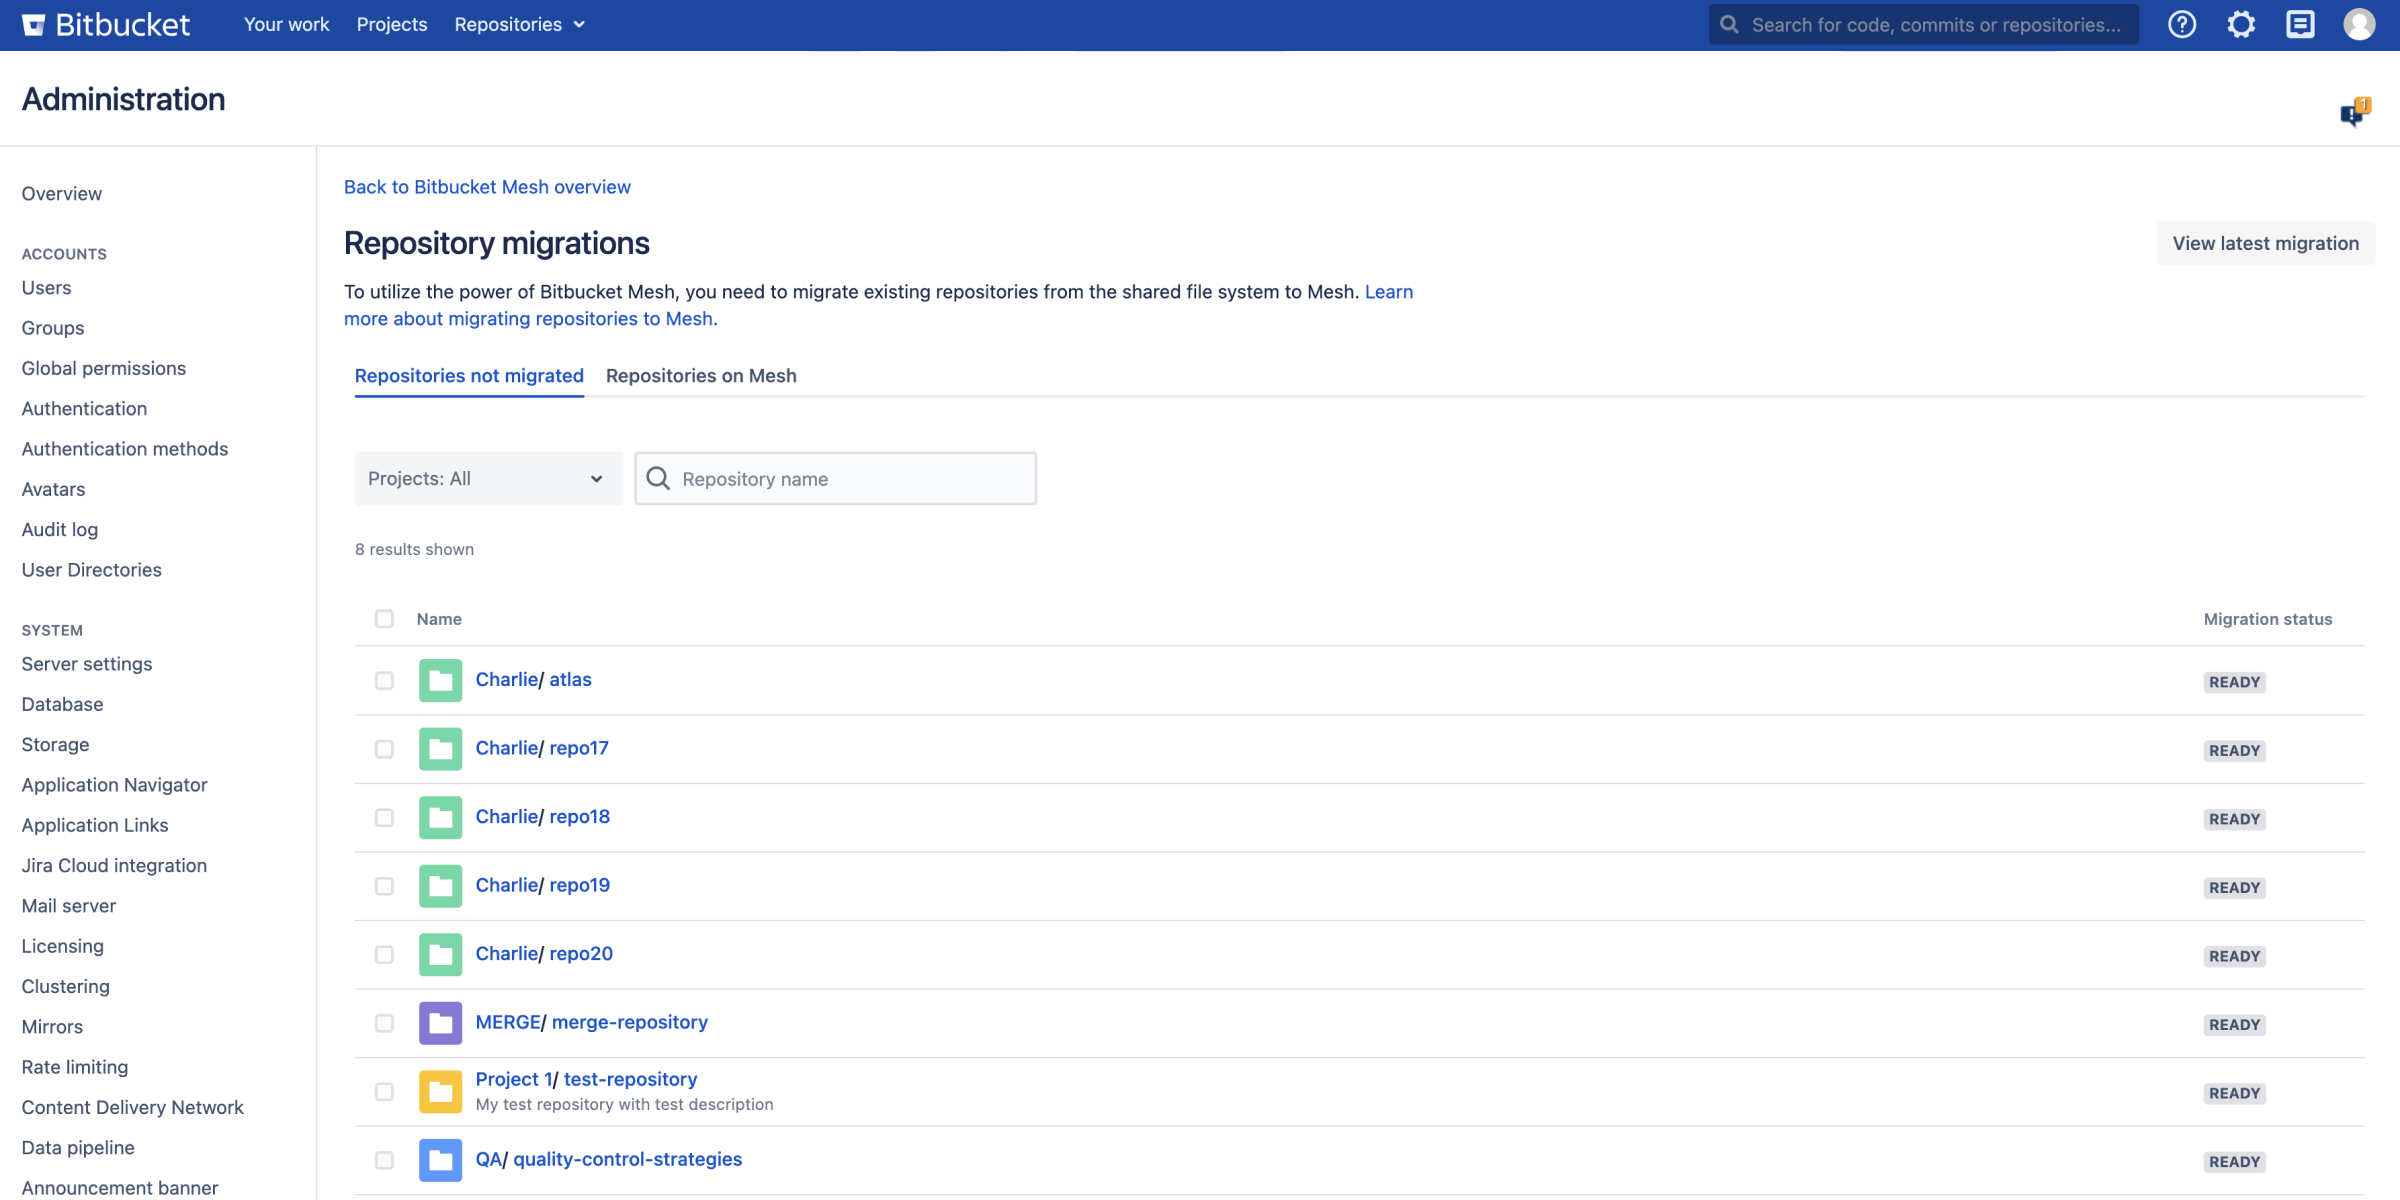Tick the select-all checkbox in Name header
This screenshot has height=1200, width=2400.
point(384,619)
